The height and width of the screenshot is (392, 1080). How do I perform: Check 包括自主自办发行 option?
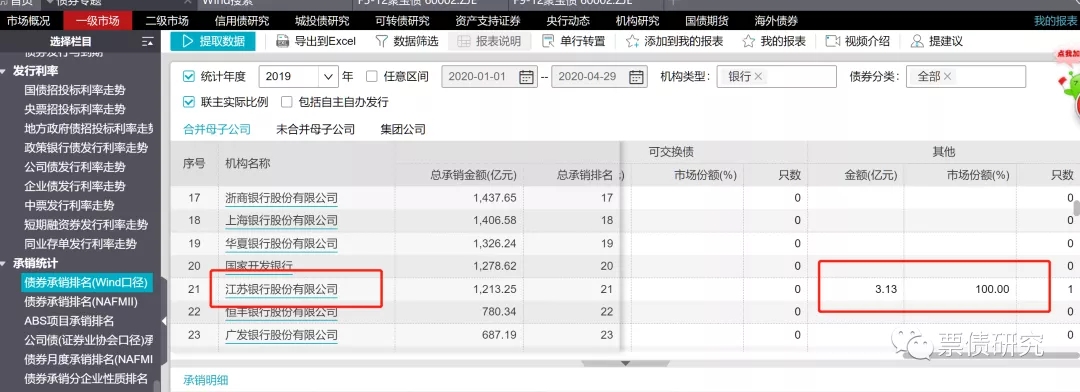287,102
